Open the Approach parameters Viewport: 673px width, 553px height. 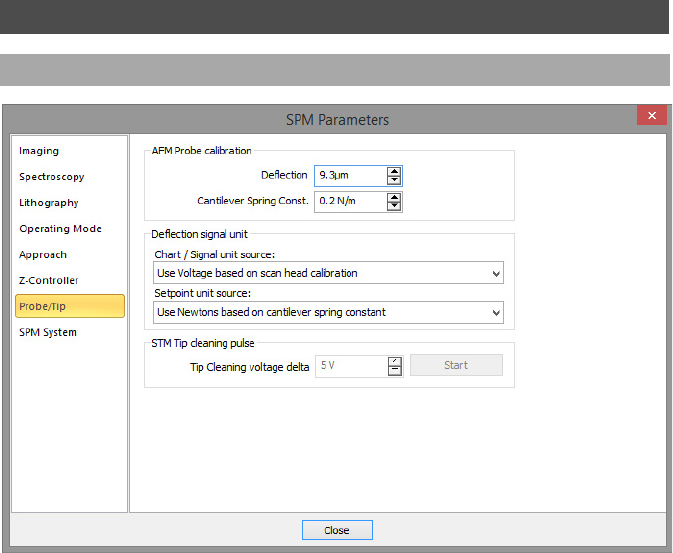(43, 255)
